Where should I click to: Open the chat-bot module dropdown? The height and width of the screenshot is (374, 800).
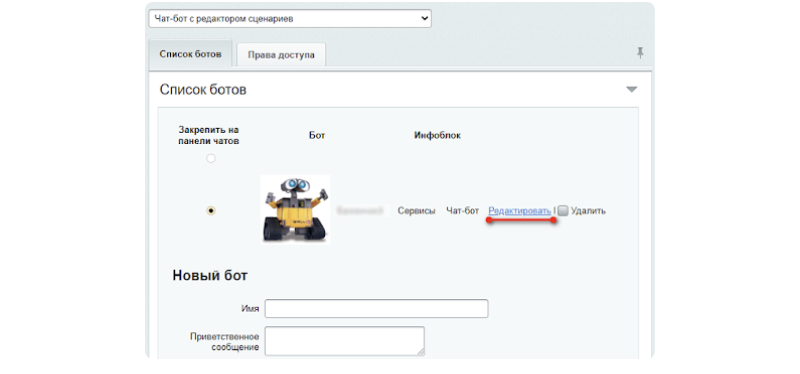coord(290,18)
